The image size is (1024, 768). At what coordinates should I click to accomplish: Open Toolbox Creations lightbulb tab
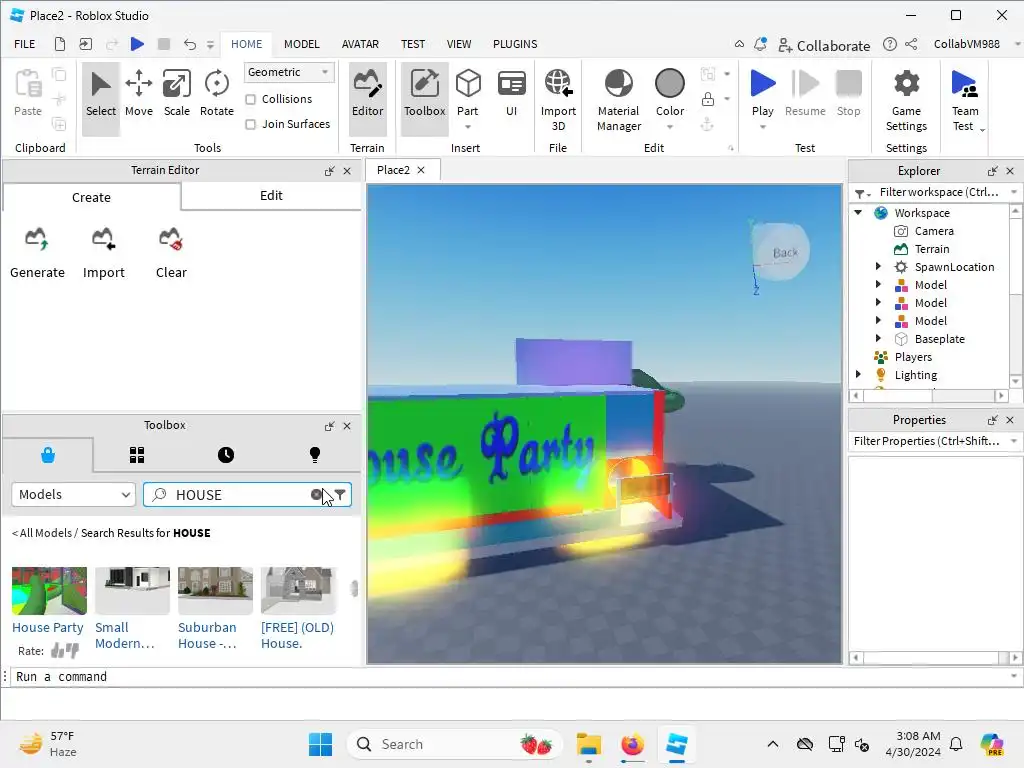coord(315,455)
